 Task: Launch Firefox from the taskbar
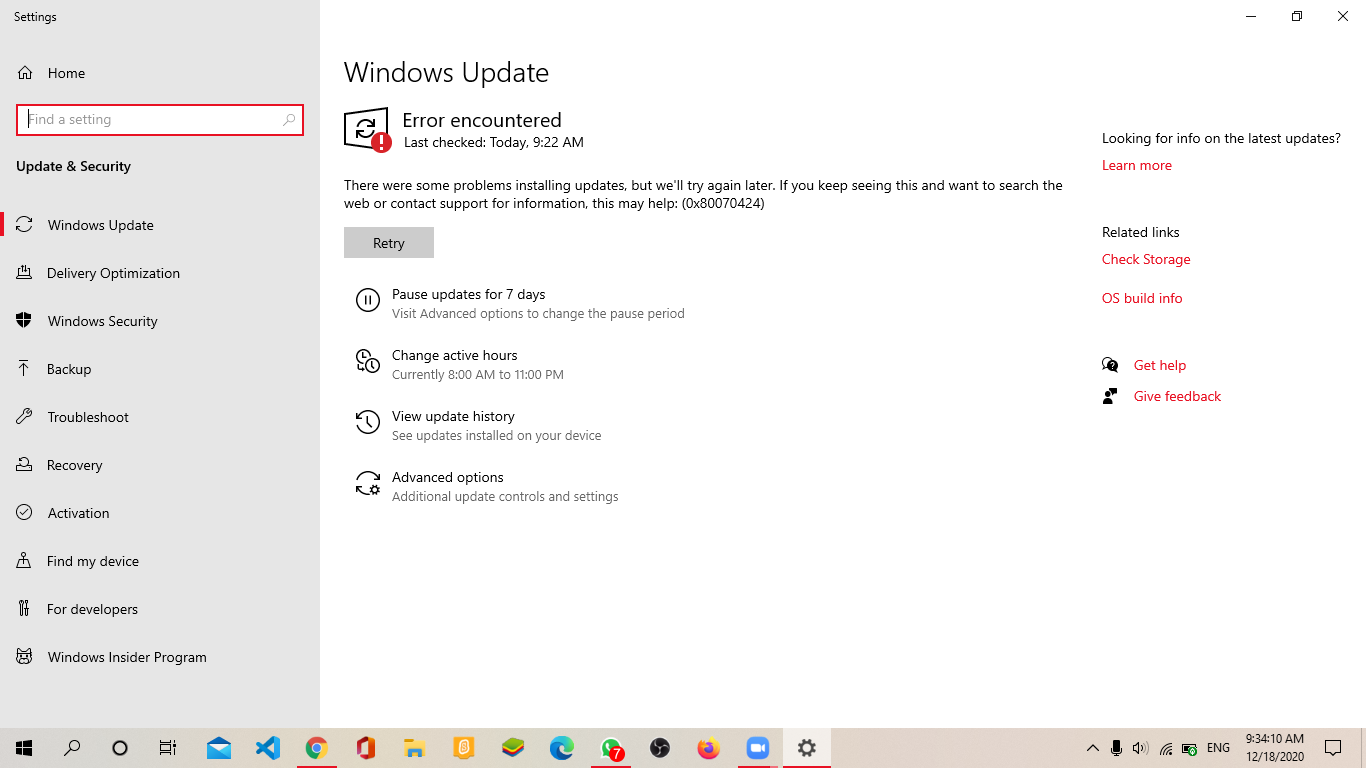click(709, 748)
